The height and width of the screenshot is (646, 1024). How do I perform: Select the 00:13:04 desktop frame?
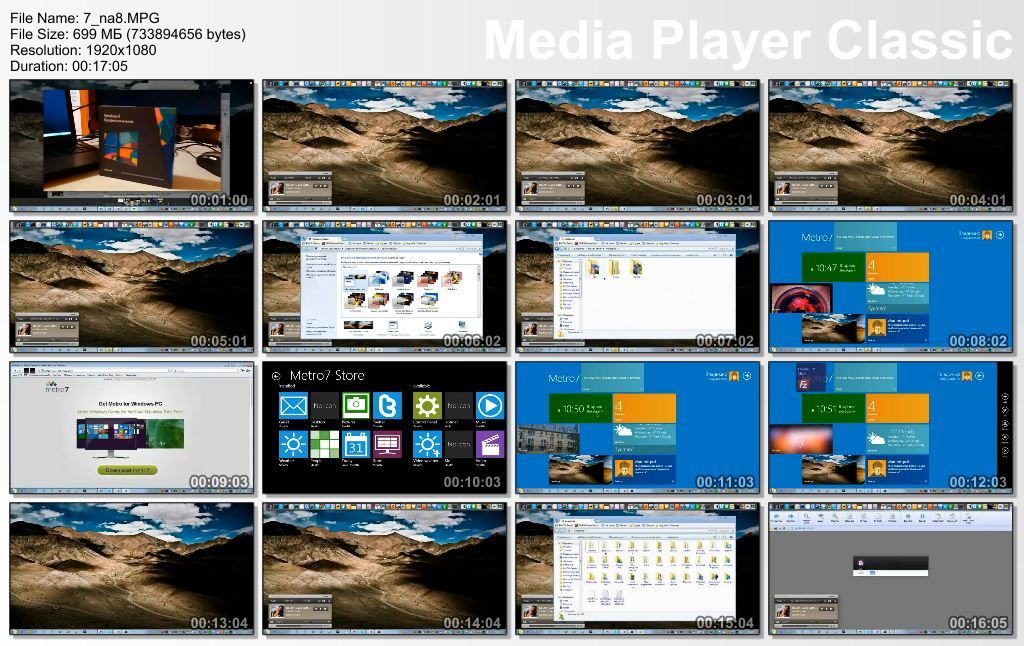[x=132, y=569]
